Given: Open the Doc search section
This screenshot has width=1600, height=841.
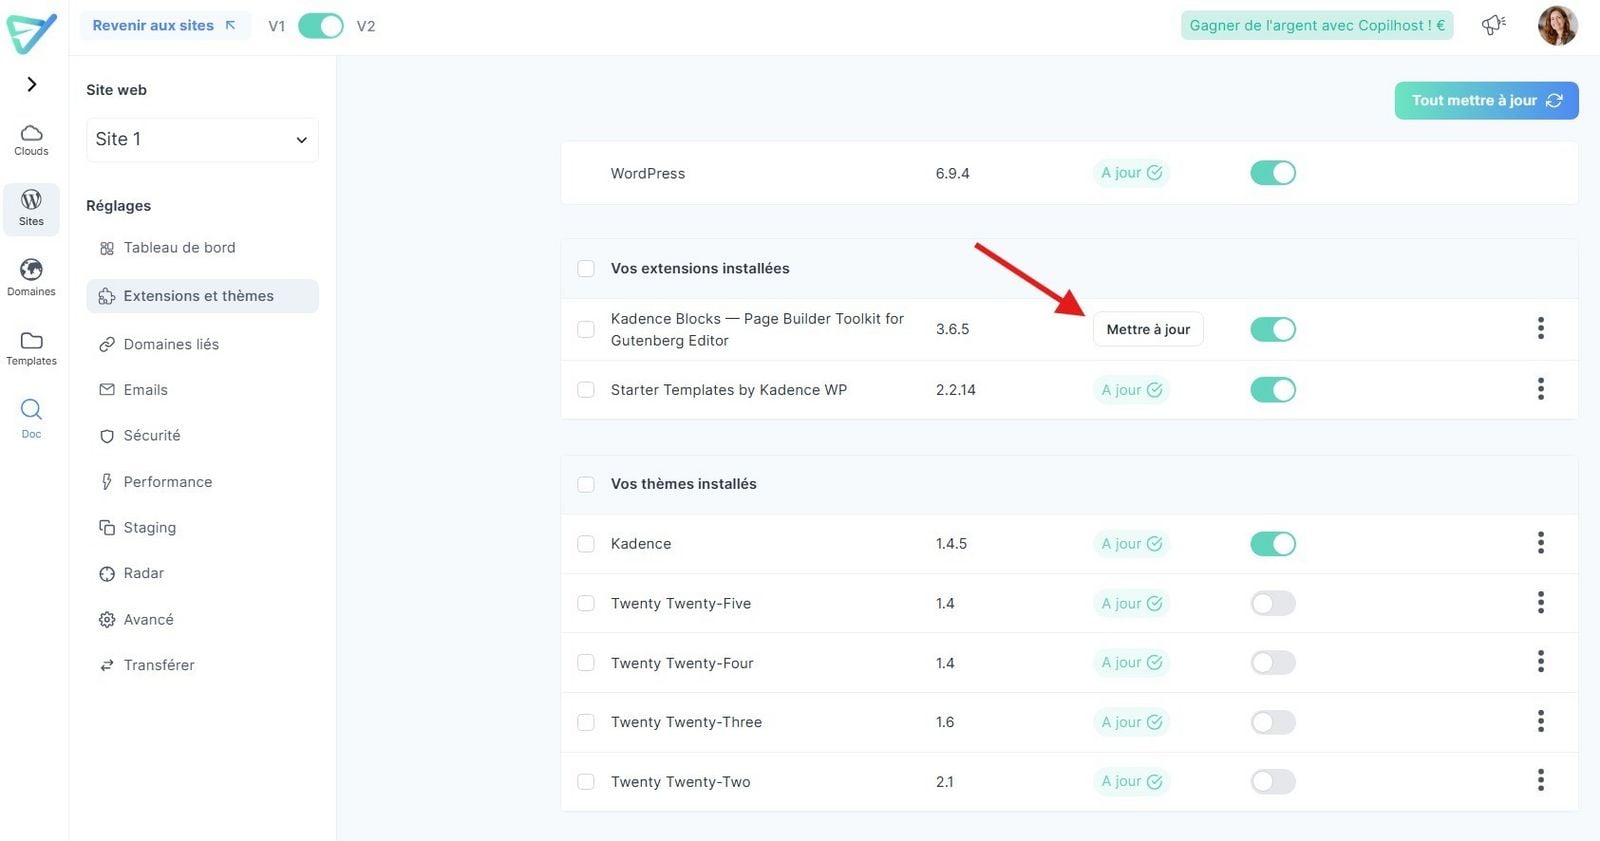Looking at the screenshot, I should (x=31, y=418).
